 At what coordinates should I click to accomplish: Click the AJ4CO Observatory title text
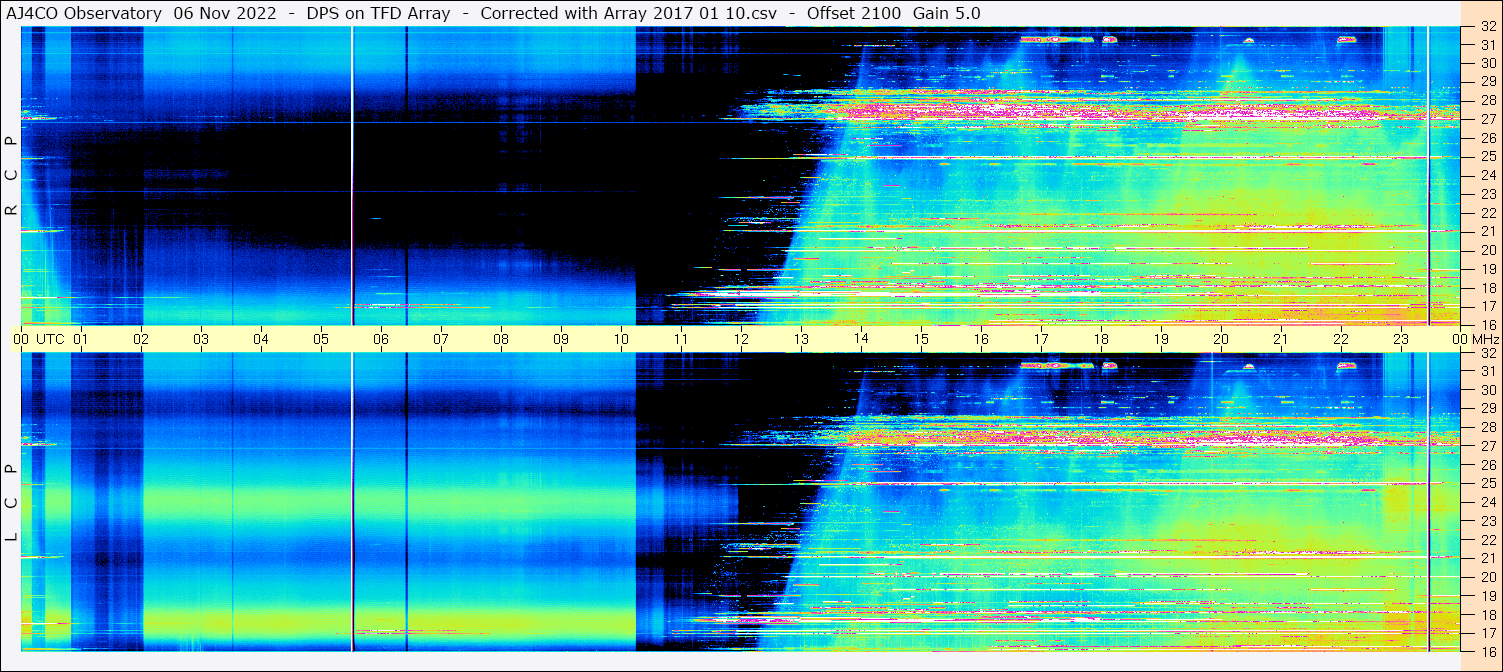click(84, 13)
